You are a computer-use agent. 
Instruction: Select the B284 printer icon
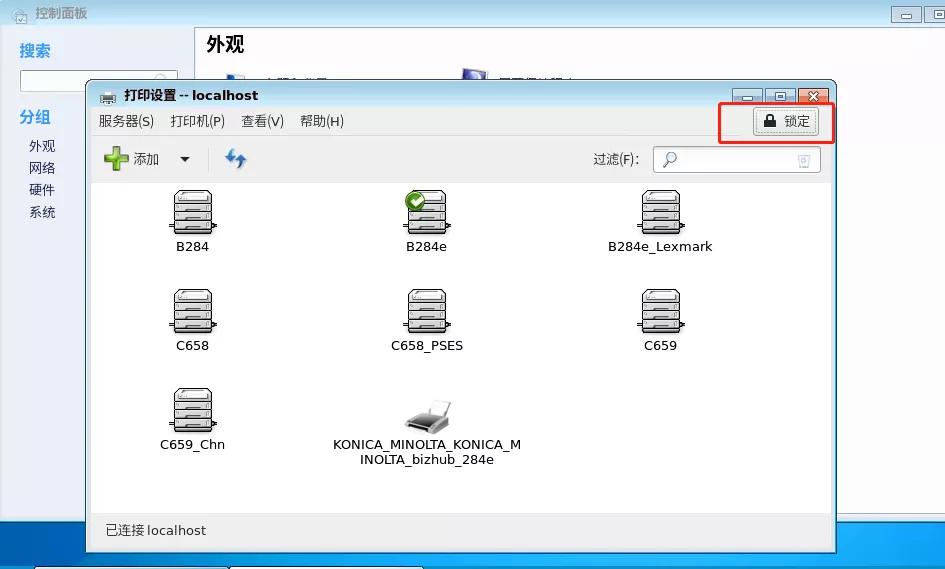pos(193,212)
